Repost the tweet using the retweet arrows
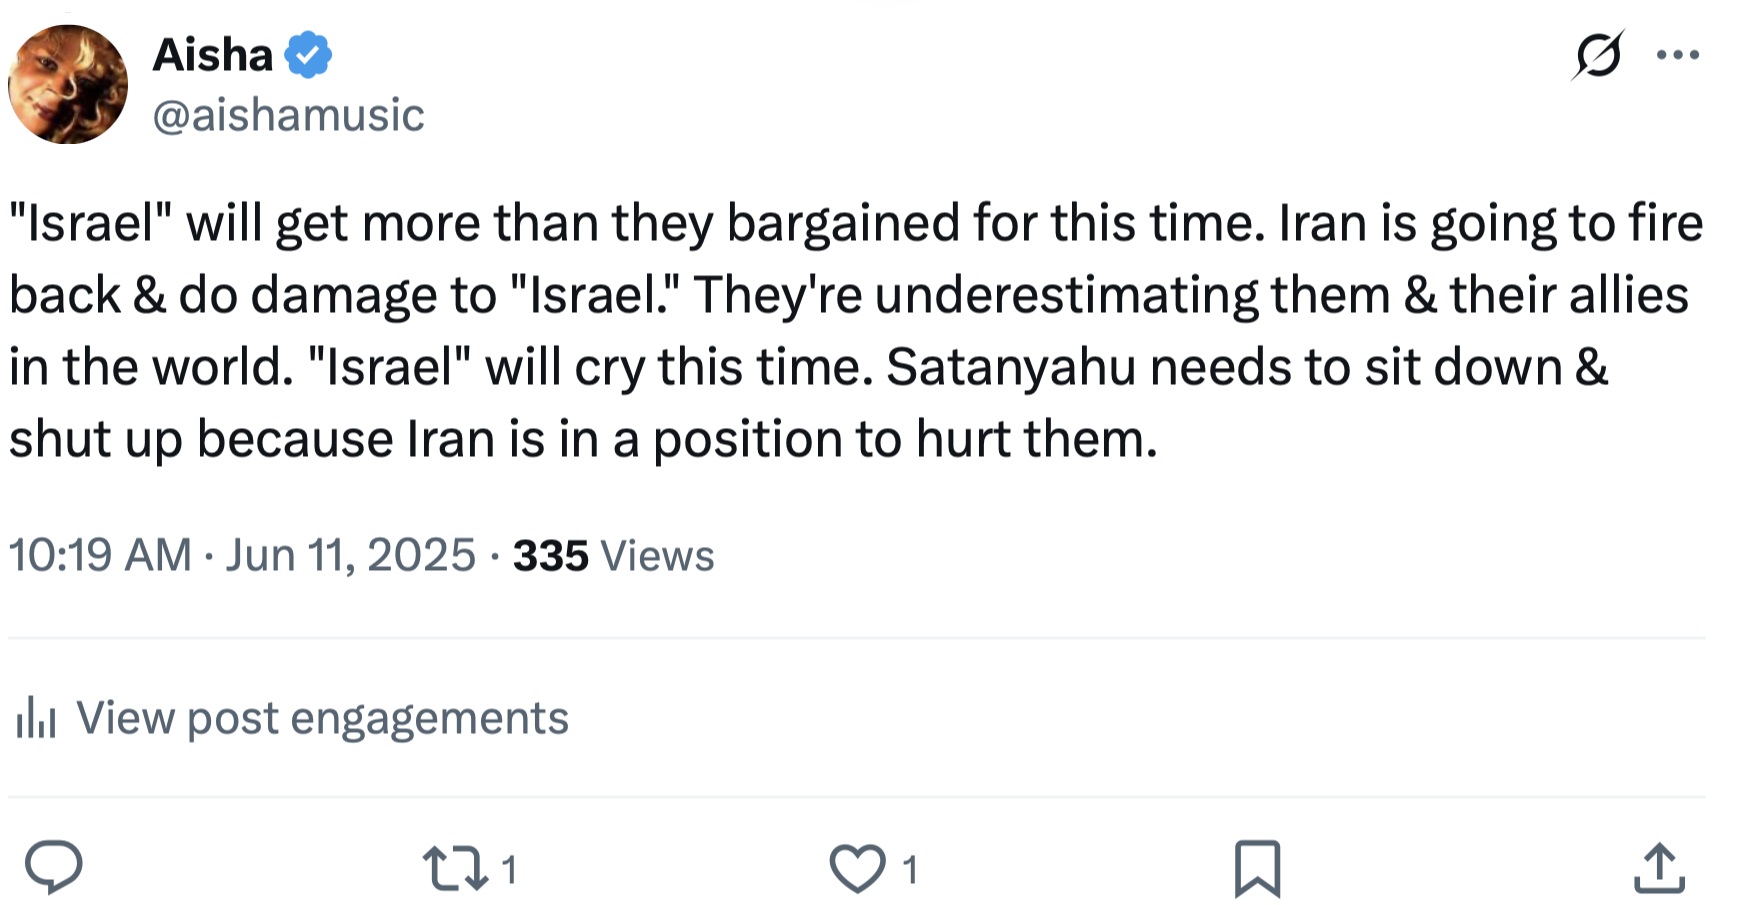 [455, 869]
